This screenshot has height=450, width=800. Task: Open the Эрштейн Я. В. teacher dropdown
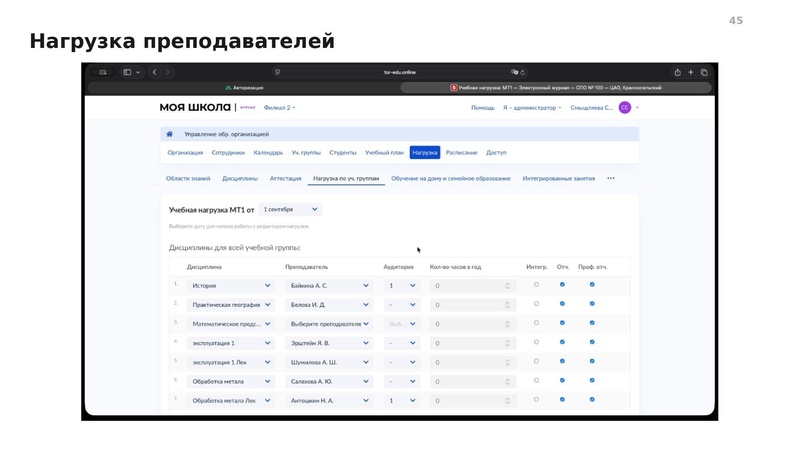coord(329,343)
